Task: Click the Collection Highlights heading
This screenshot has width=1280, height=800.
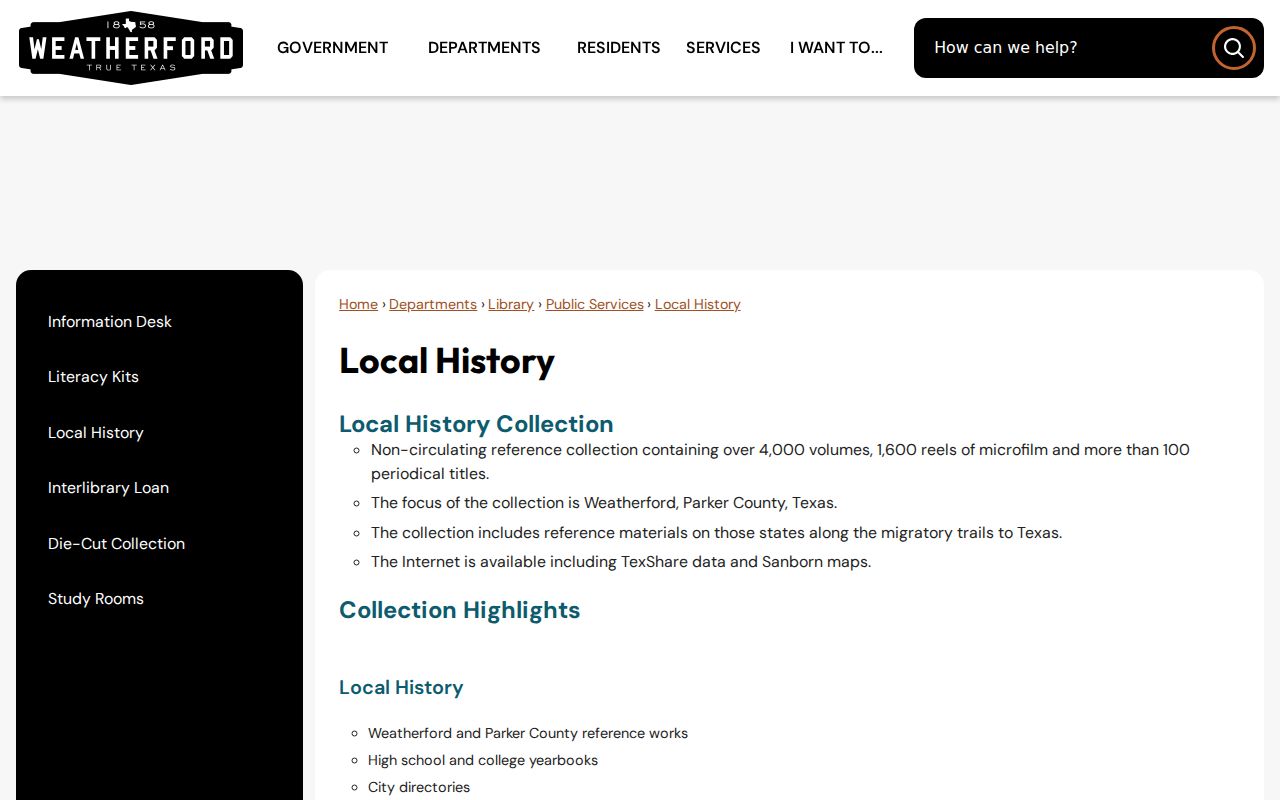Action: point(460,610)
